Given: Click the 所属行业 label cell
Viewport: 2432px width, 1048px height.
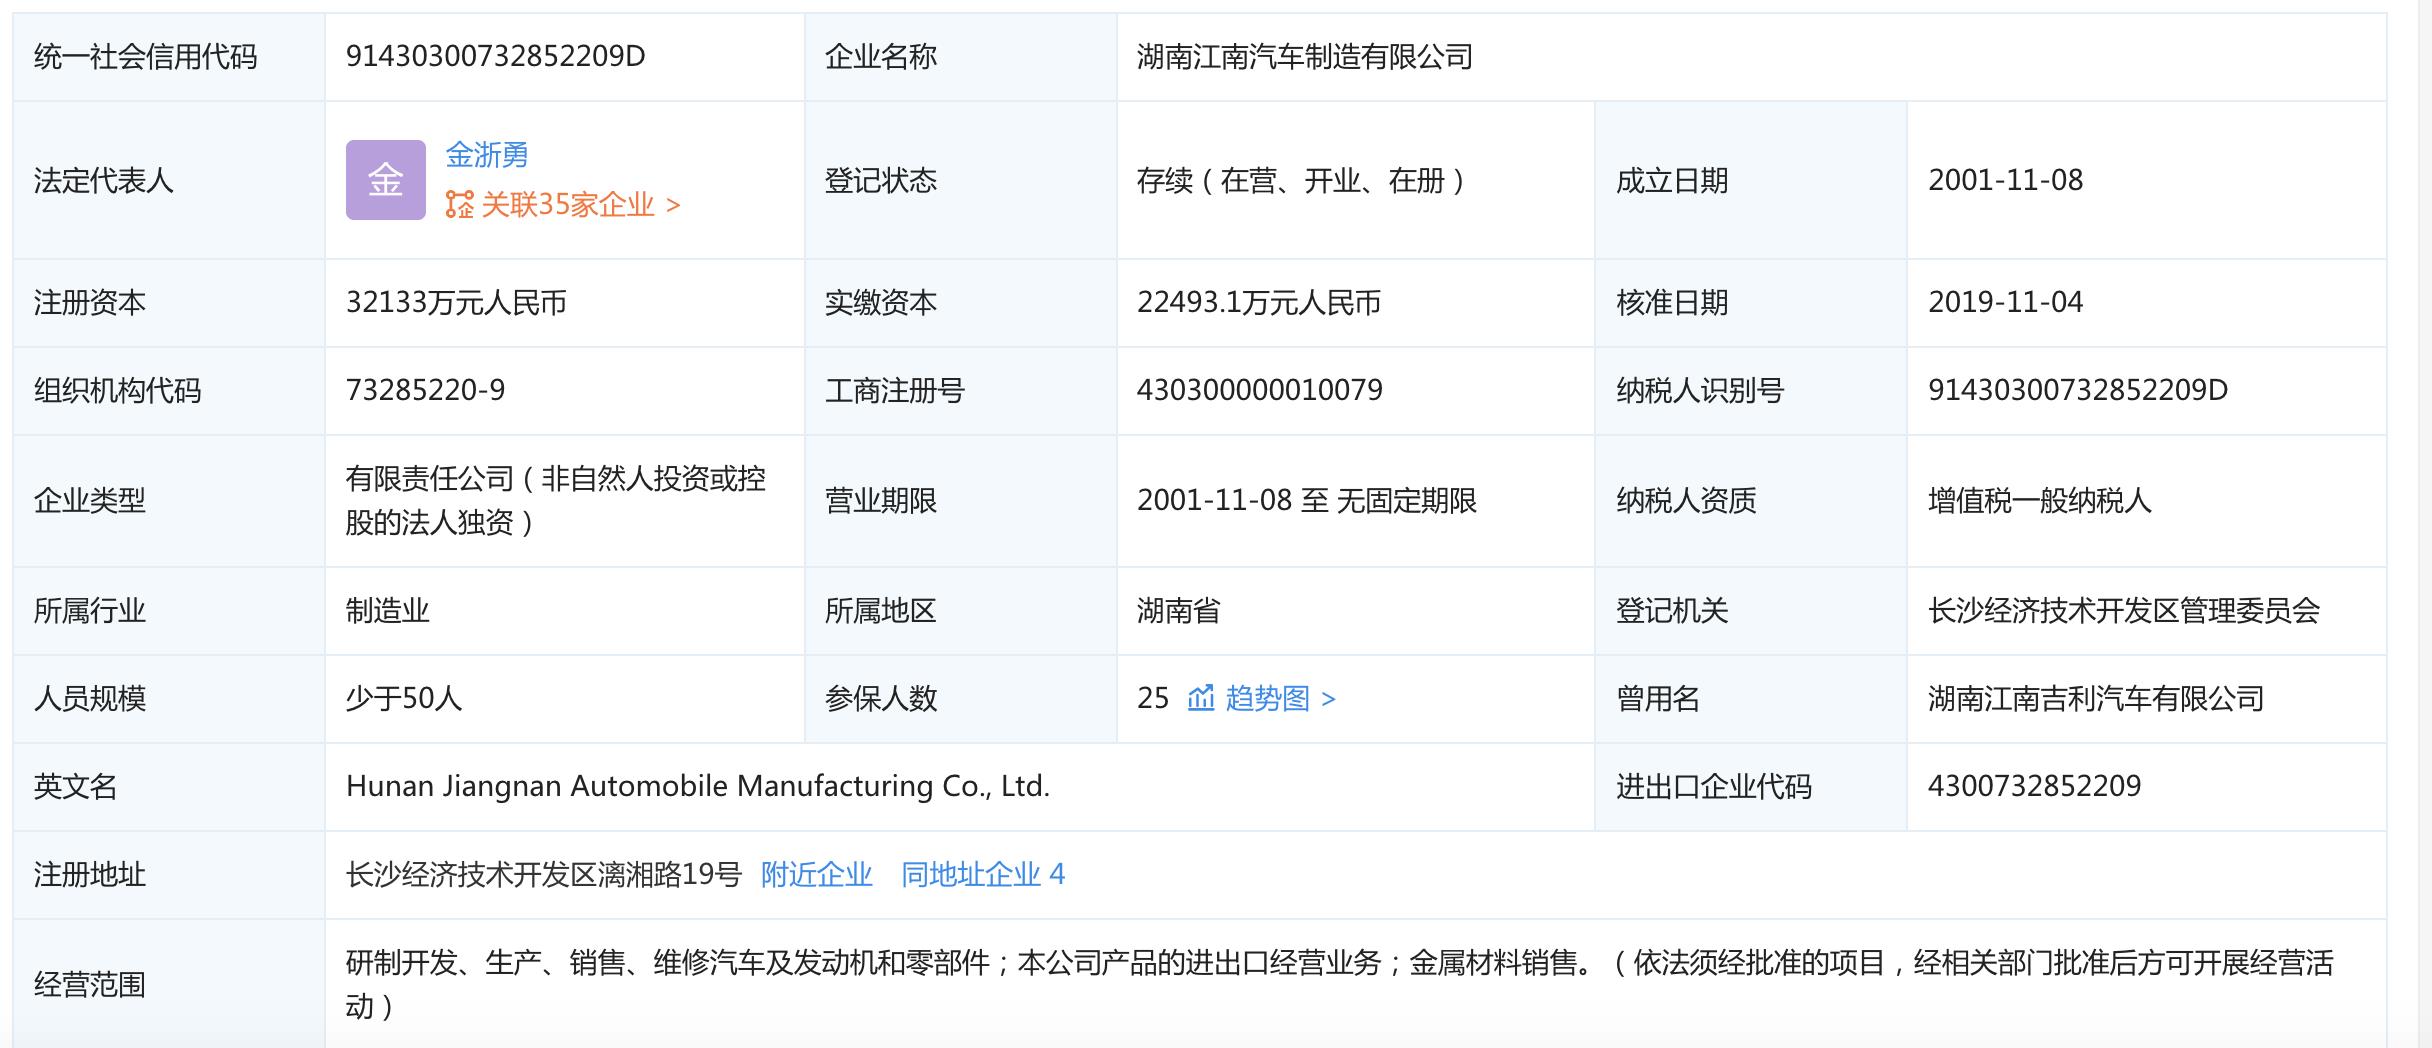Looking at the screenshot, I should pos(169,611).
